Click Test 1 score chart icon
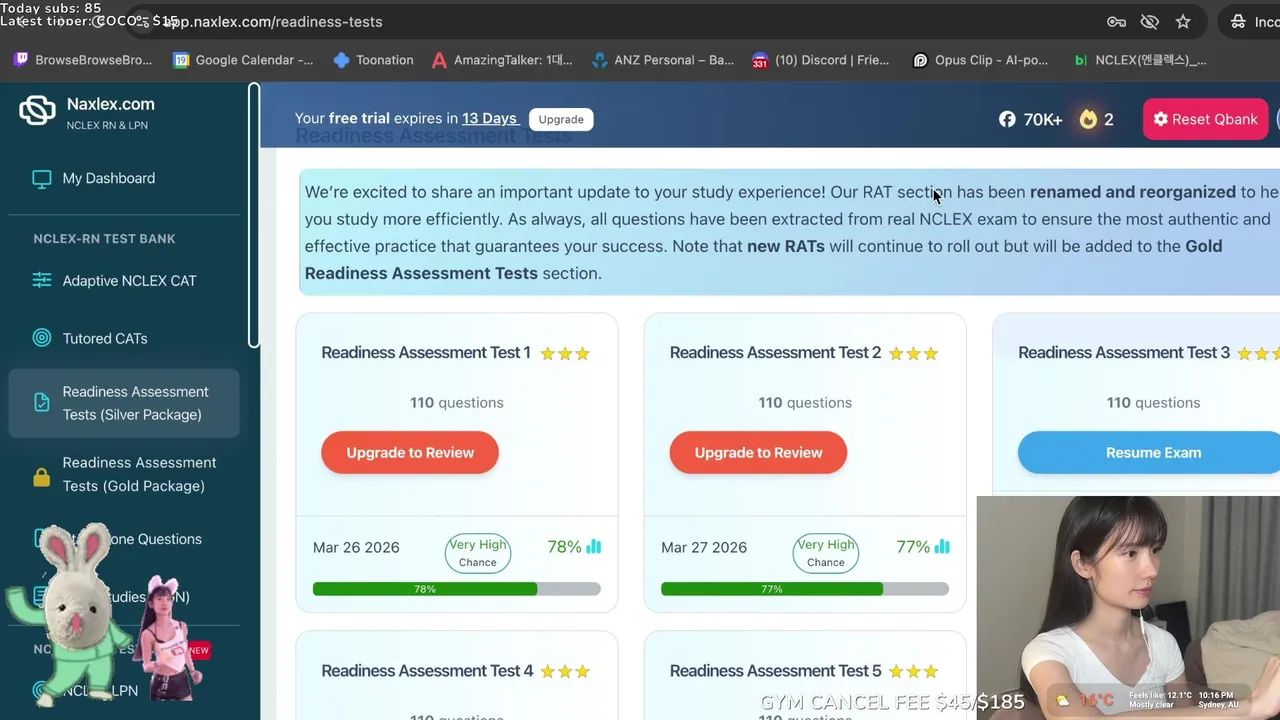Image resolution: width=1280 pixels, height=720 pixels. [x=594, y=547]
